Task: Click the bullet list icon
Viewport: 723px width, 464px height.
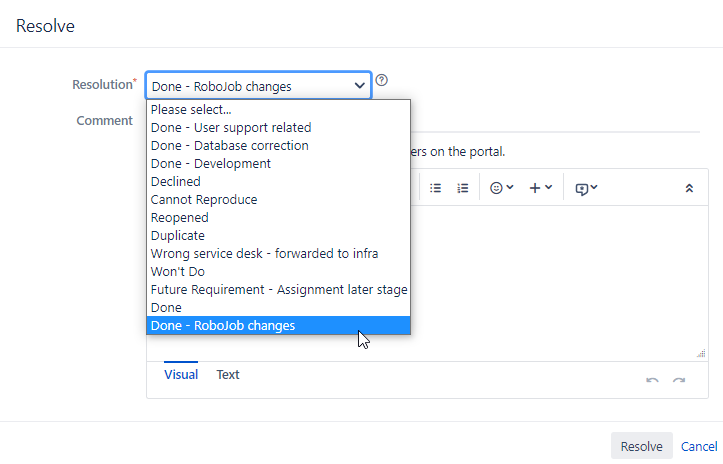Action: coord(435,188)
